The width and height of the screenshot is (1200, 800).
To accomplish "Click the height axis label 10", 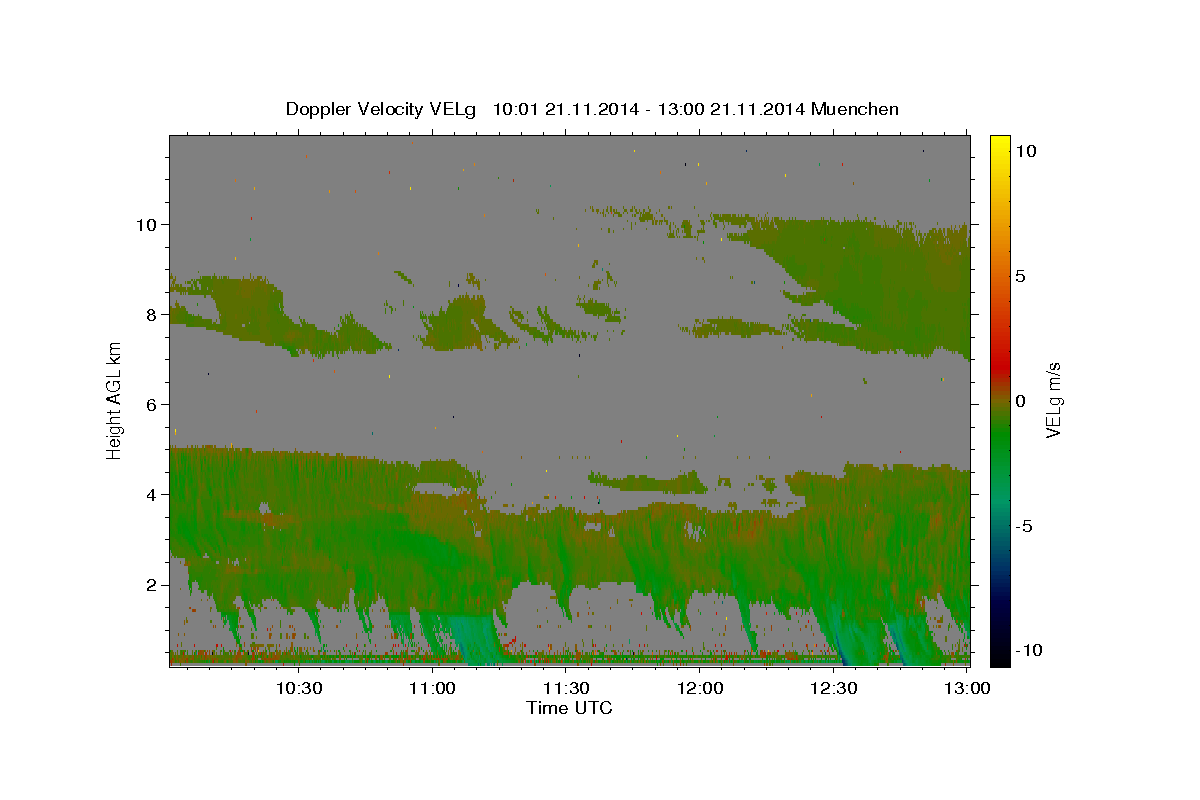I will (146, 224).
